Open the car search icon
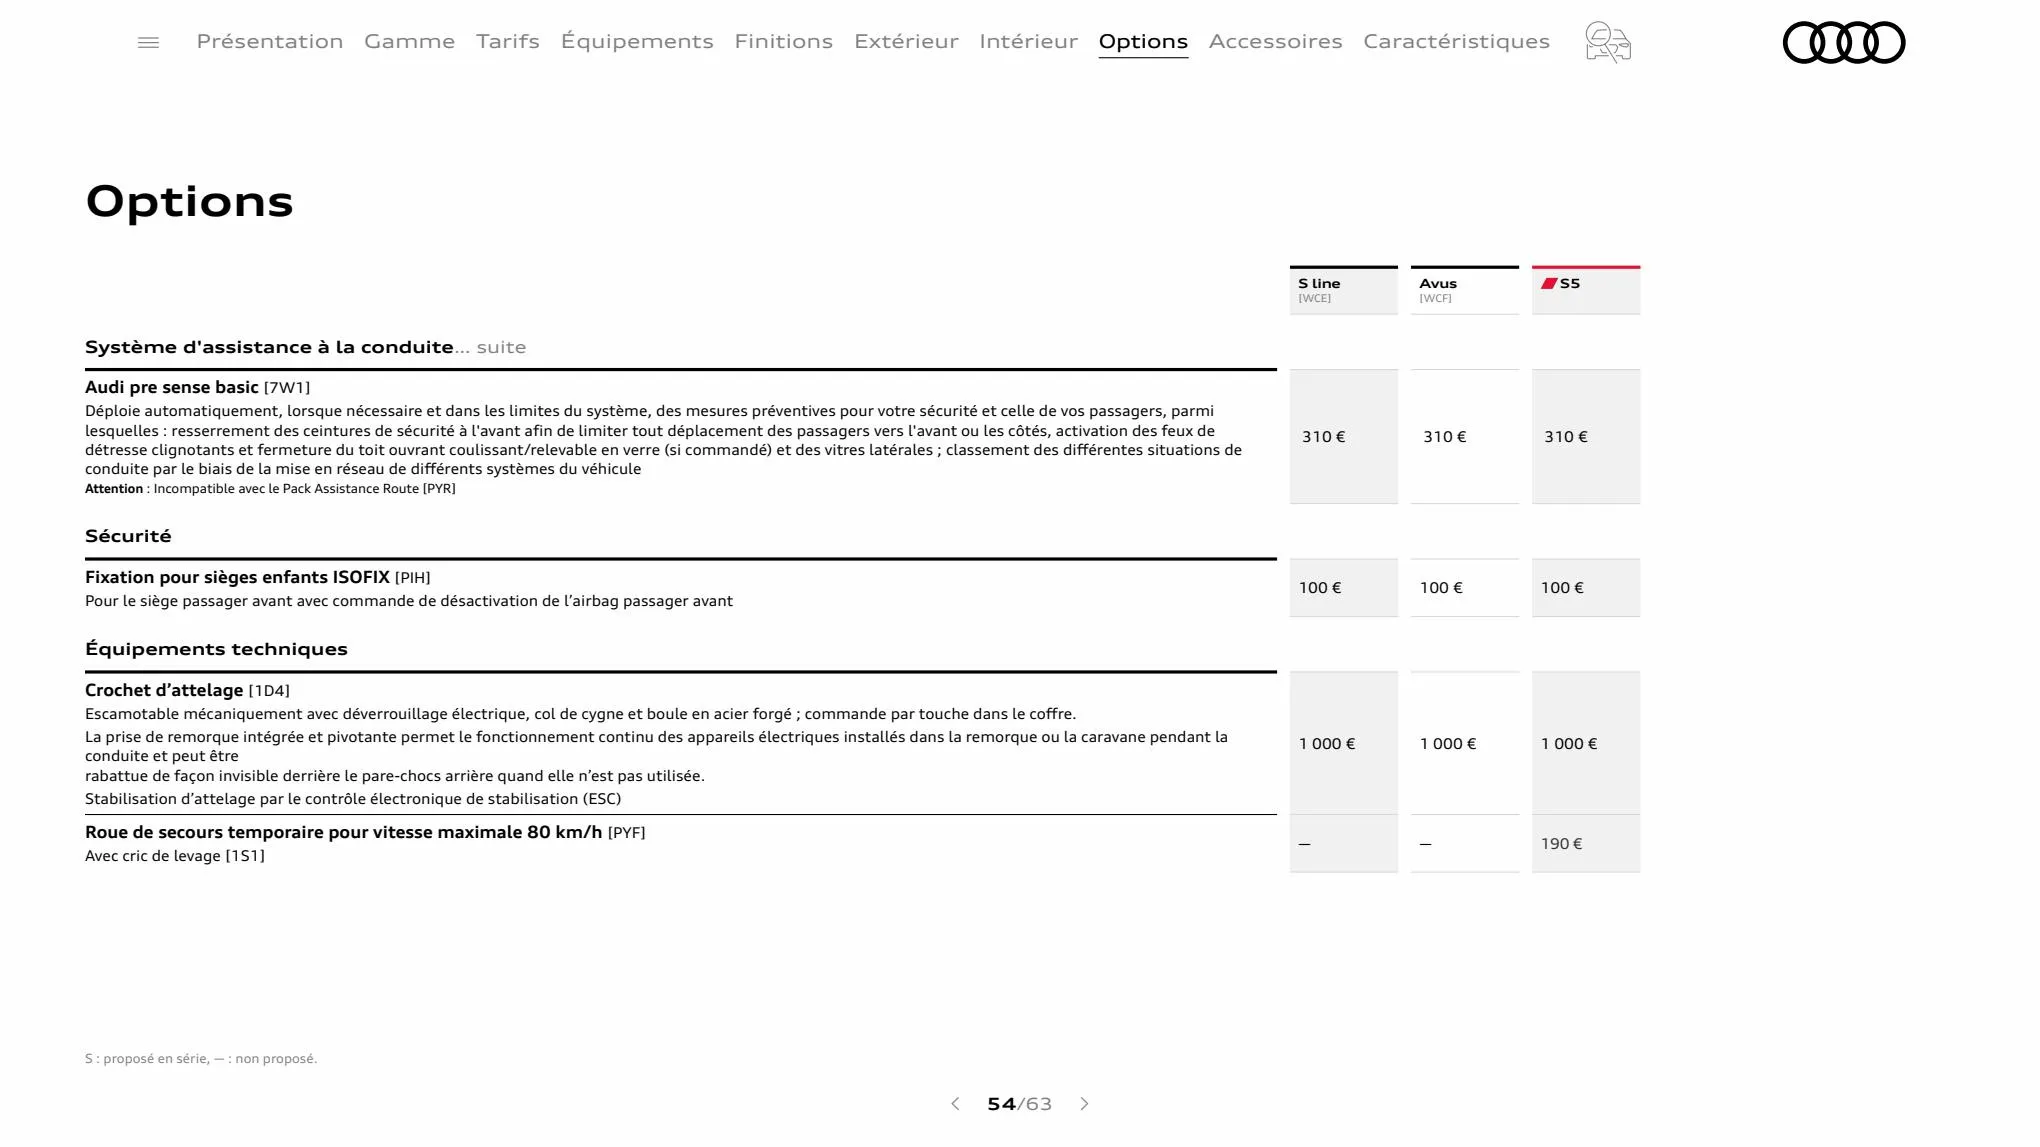 click(x=1608, y=42)
